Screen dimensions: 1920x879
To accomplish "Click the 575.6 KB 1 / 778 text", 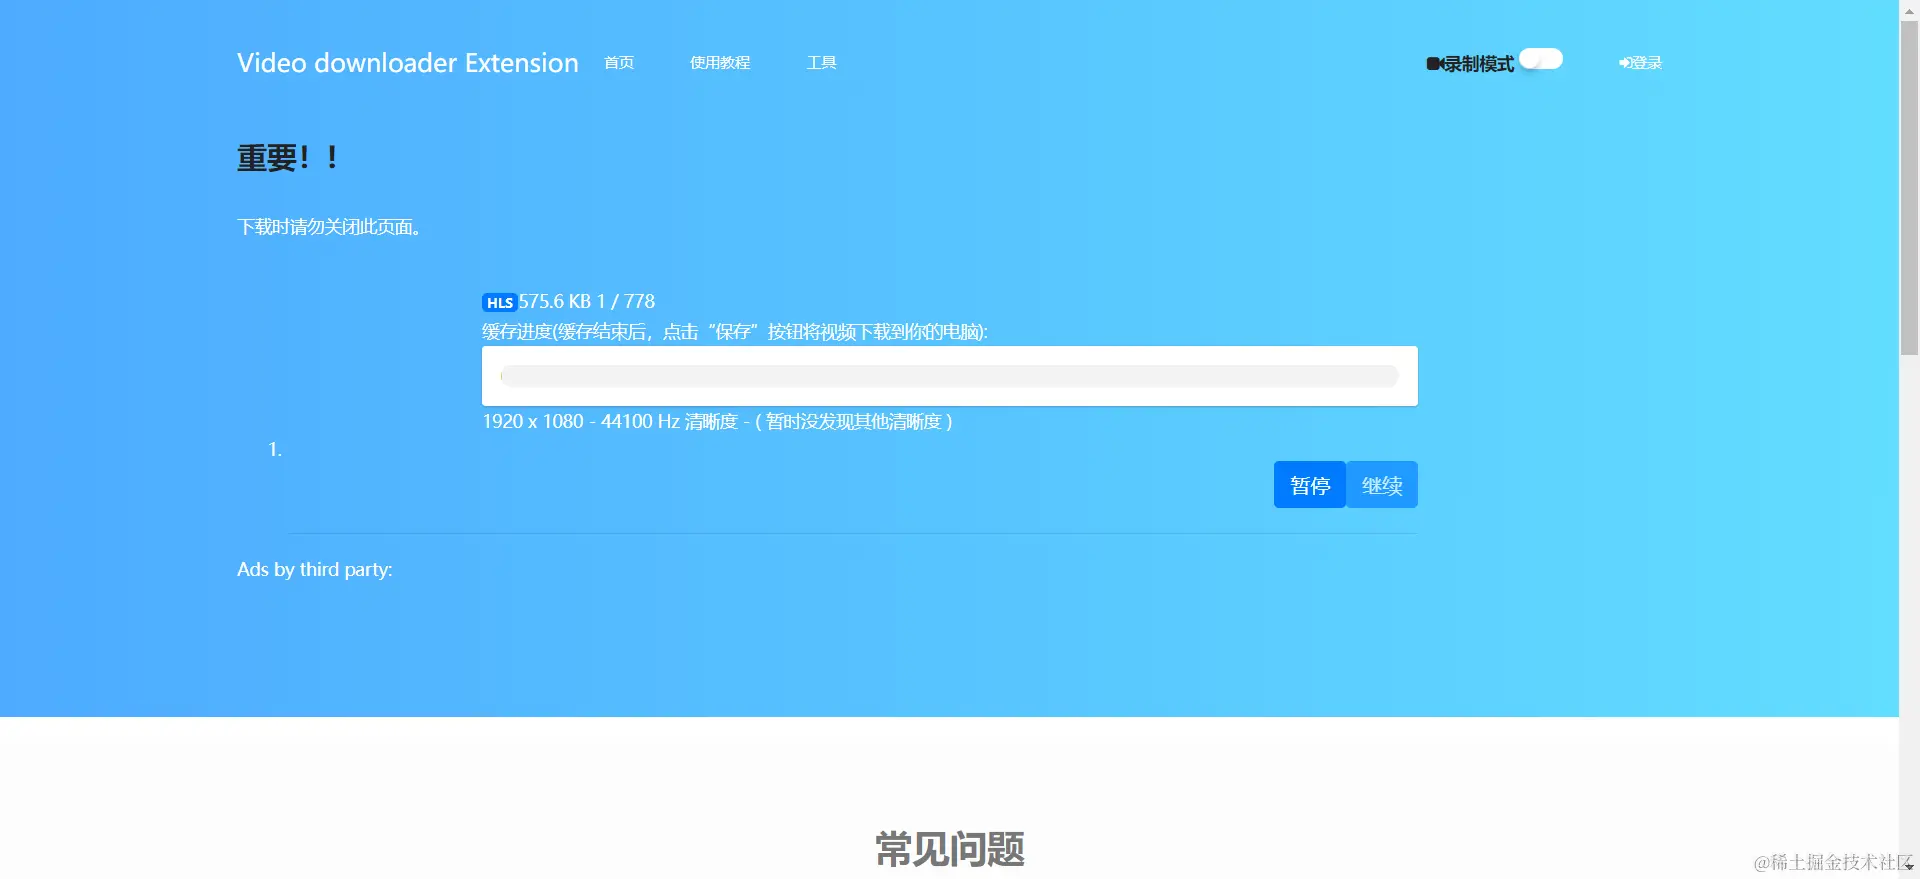I will pyautogui.click(x=587, y=302).
